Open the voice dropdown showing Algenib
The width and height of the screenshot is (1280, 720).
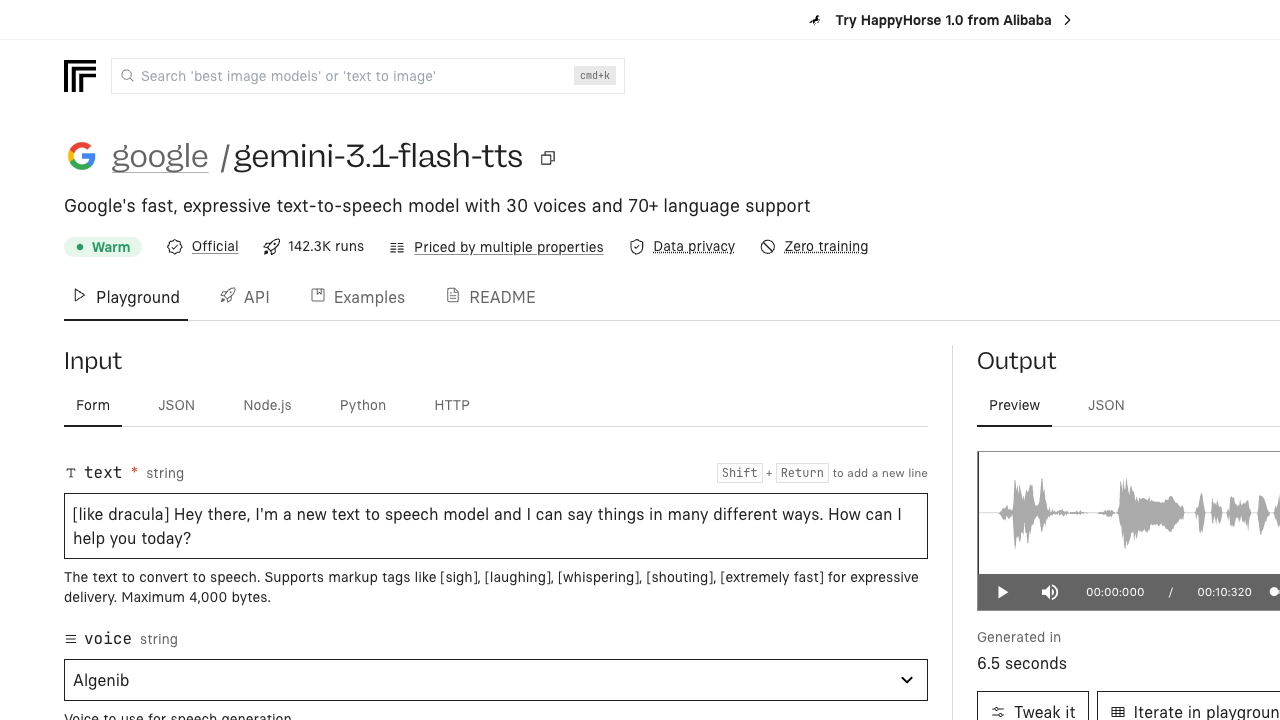click(x=496, y=680)
